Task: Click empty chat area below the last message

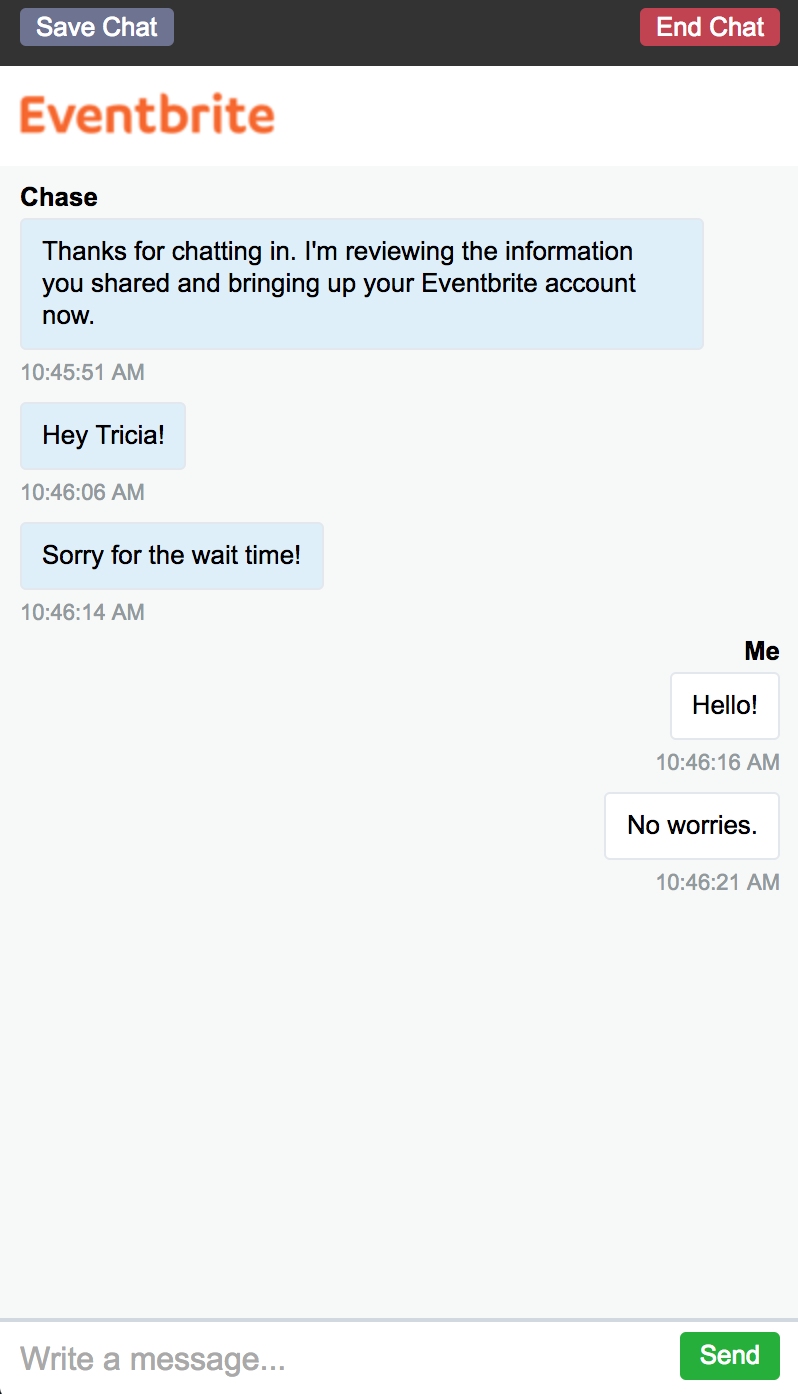Action: (399, 1100)
